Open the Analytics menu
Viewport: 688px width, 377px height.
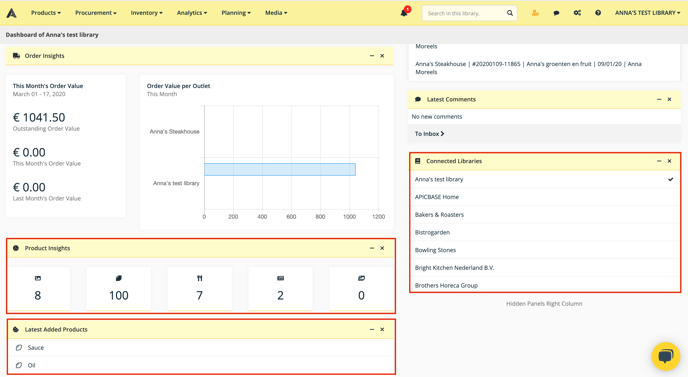[x=192, y=13]
